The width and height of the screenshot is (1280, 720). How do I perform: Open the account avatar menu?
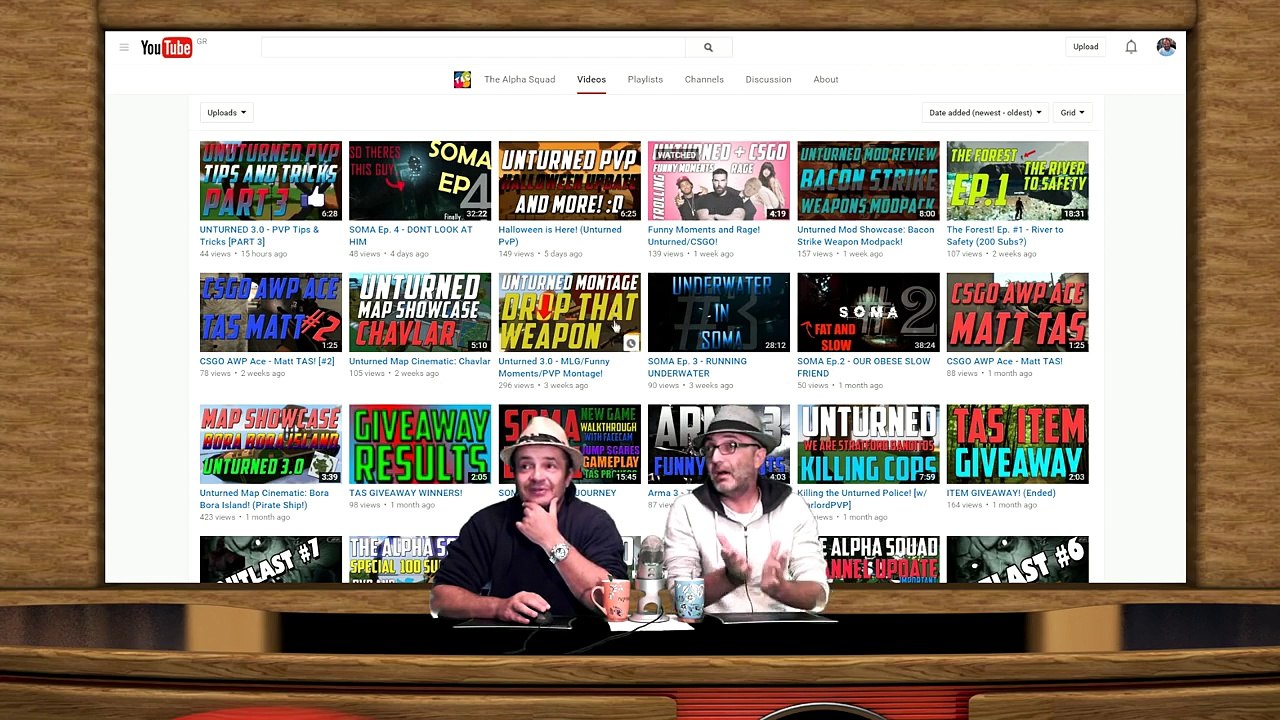click(1166, 47)
